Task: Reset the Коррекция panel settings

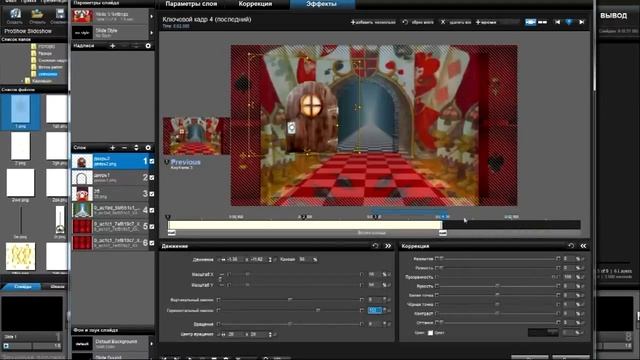Action: [x=571, y=246]
